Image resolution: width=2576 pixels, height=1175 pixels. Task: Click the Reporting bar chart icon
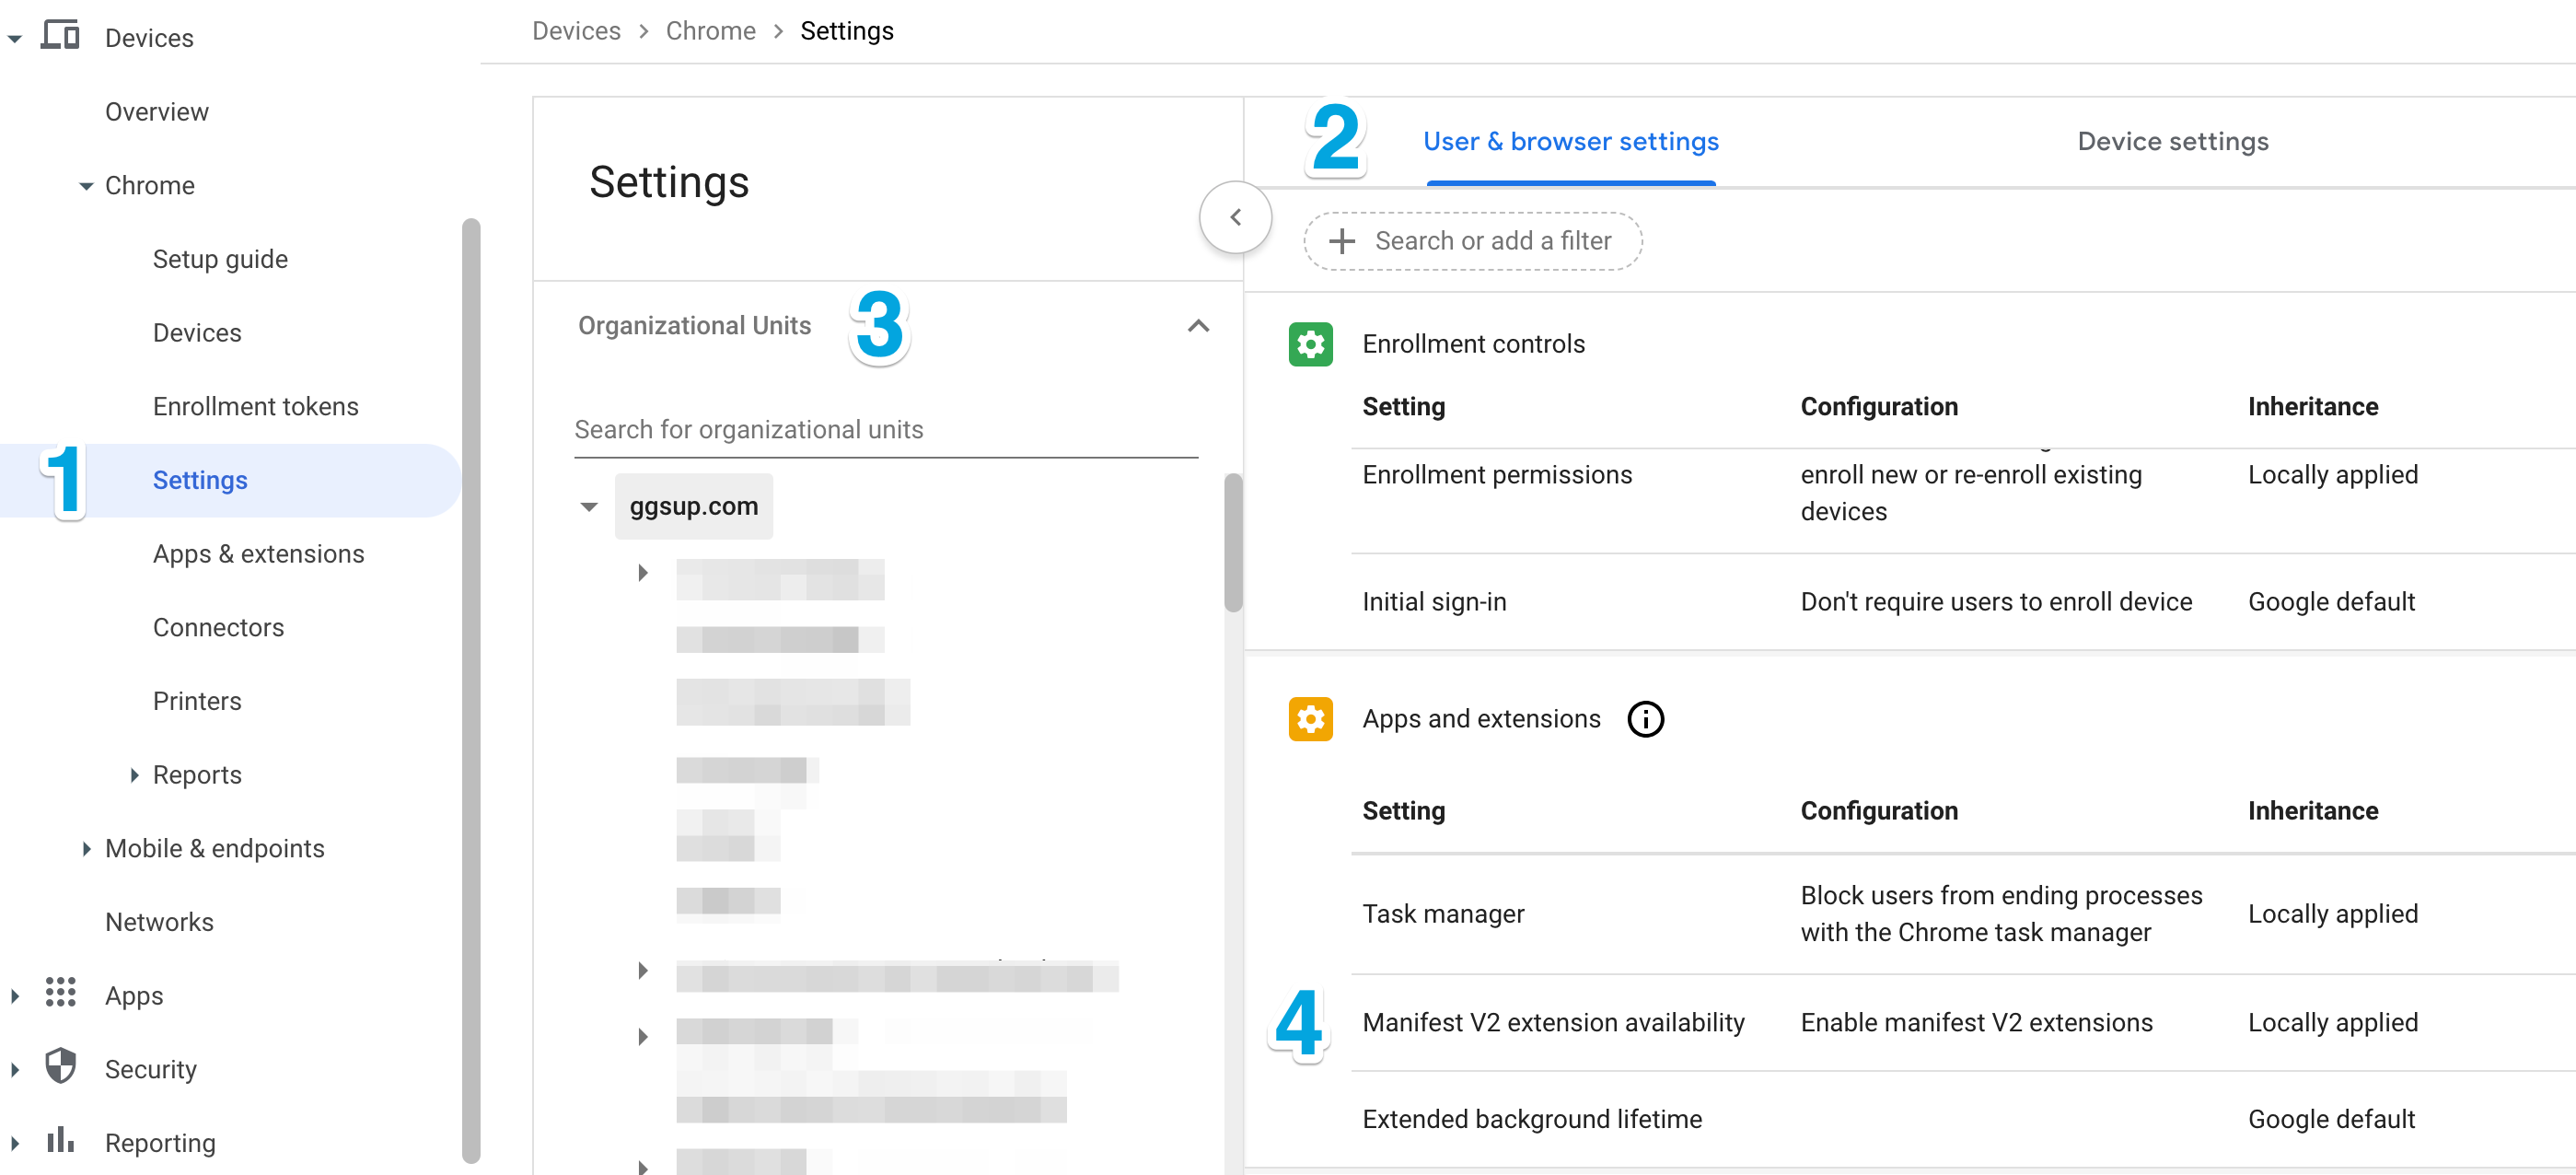(60, 1140)
